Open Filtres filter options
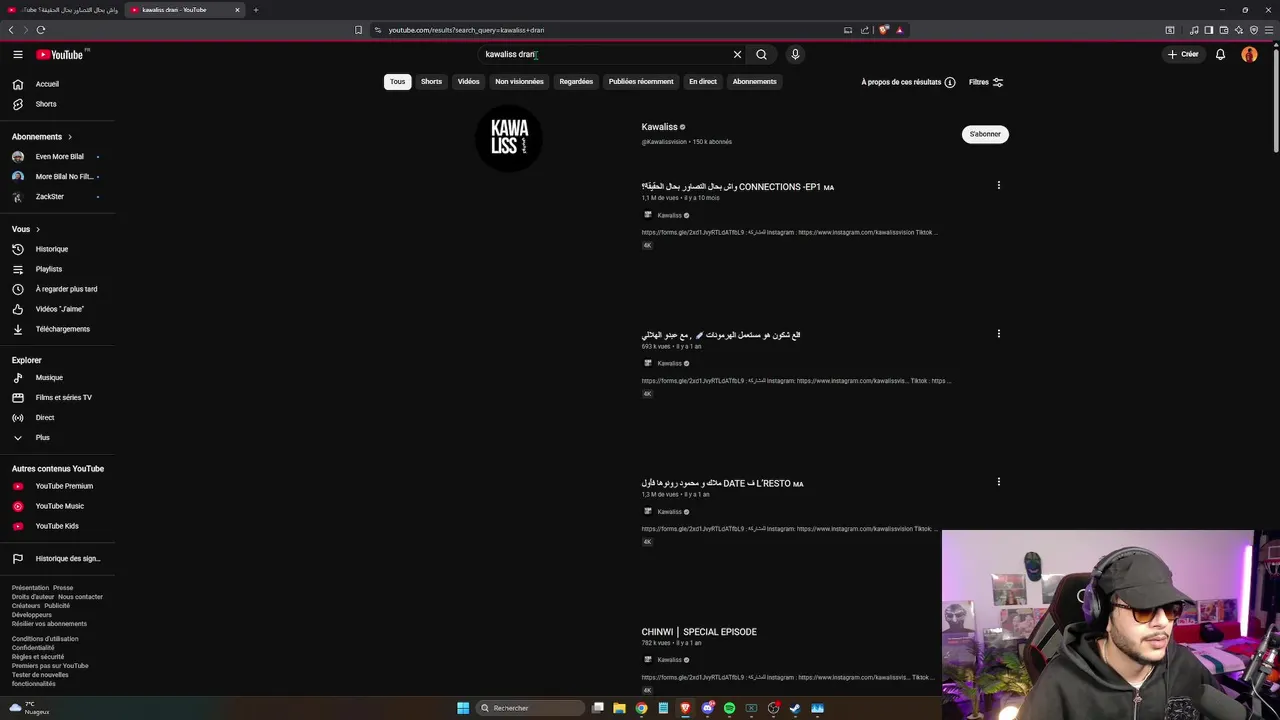The height and width of the screenshot is (720, 1280). (x=986, y=82)
